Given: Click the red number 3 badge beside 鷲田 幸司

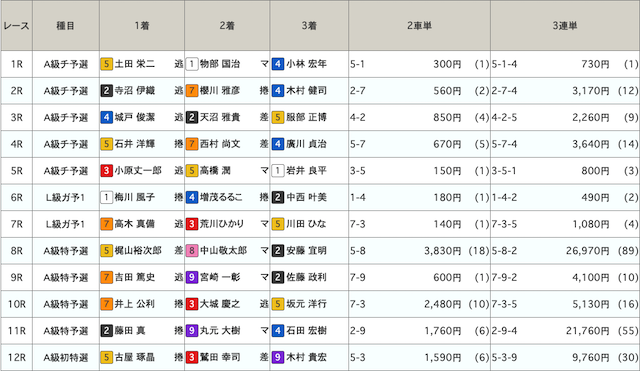Looking at the screenshot, I should pyautogui.click(x=192, y=358).
